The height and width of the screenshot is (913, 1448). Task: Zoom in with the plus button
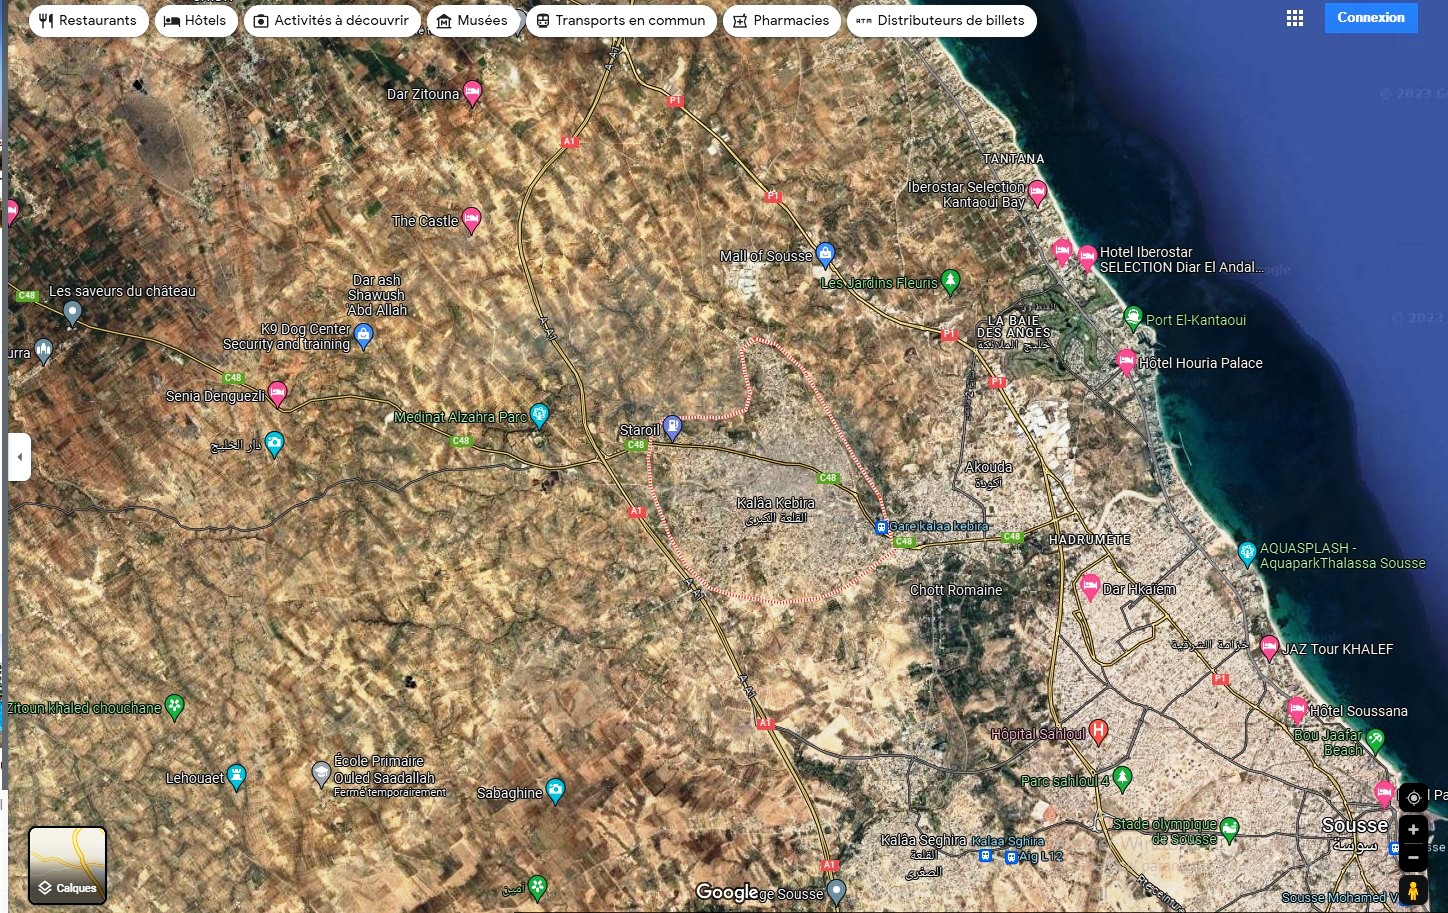[1413, 829]
